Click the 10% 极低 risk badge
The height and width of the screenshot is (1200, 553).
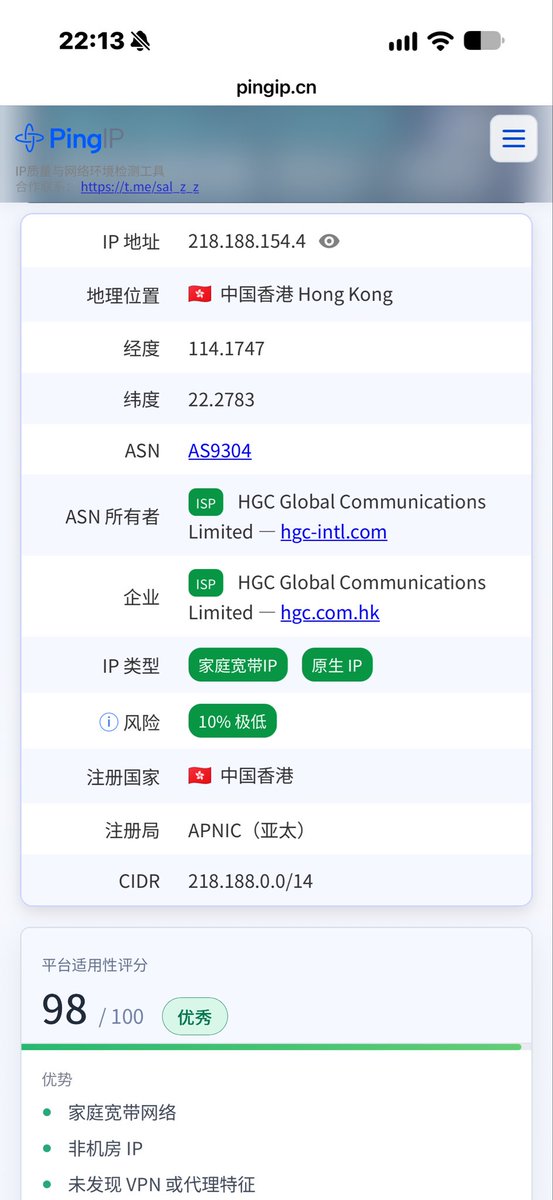click(232, 721)
